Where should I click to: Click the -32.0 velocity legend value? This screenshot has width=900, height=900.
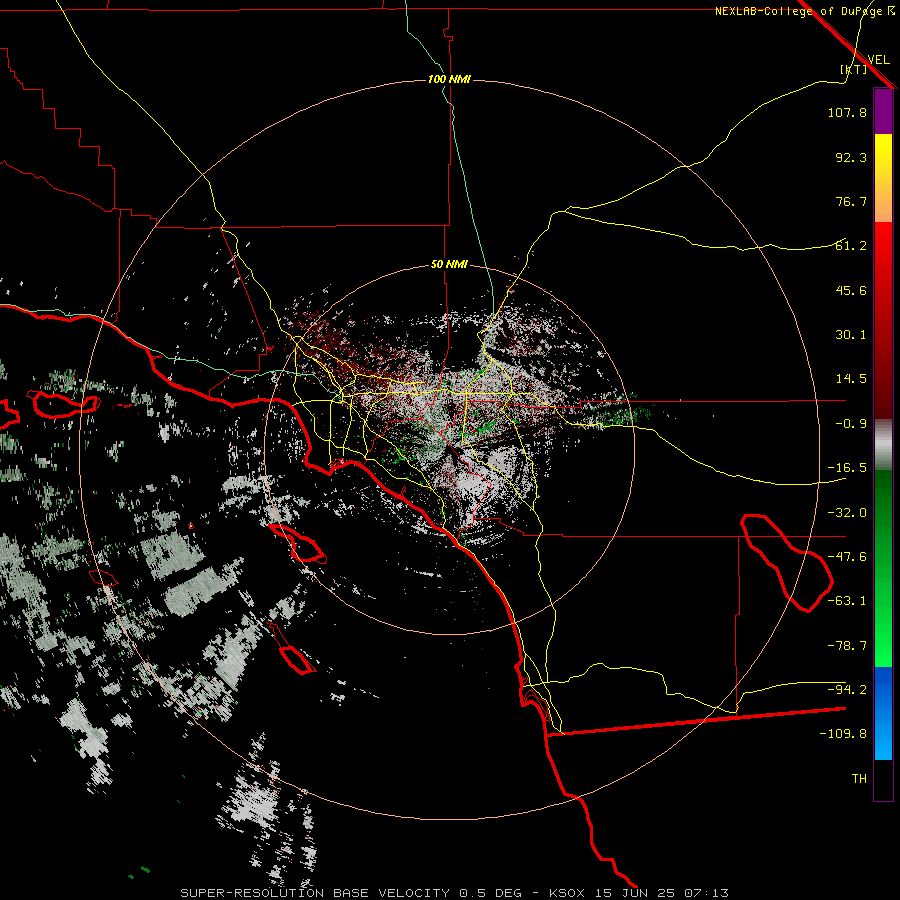click(847, 513)
